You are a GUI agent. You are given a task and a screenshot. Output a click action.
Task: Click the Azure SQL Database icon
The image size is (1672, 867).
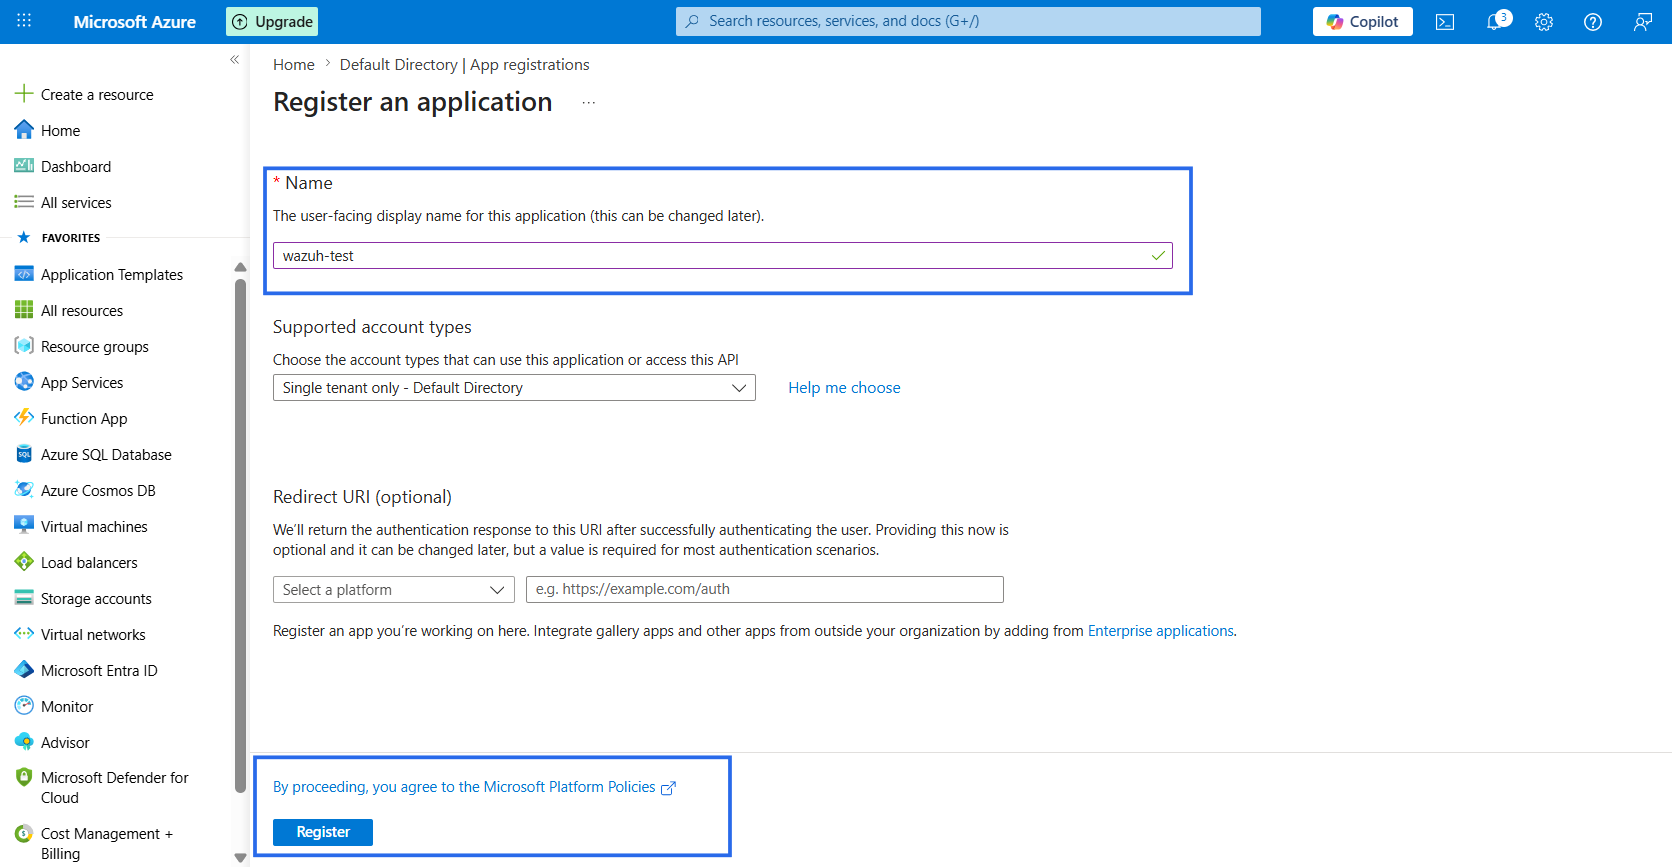coord(24,454)
